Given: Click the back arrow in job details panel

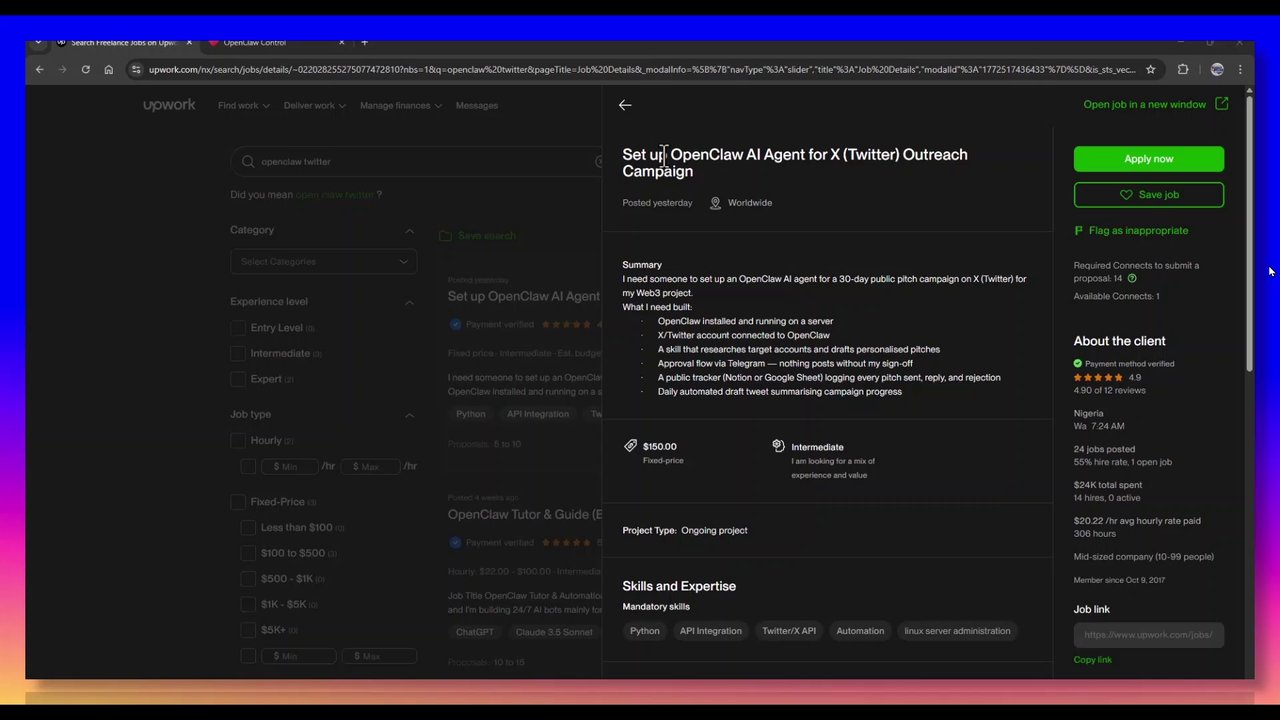Looking at the screenshot, I should 625,105.
